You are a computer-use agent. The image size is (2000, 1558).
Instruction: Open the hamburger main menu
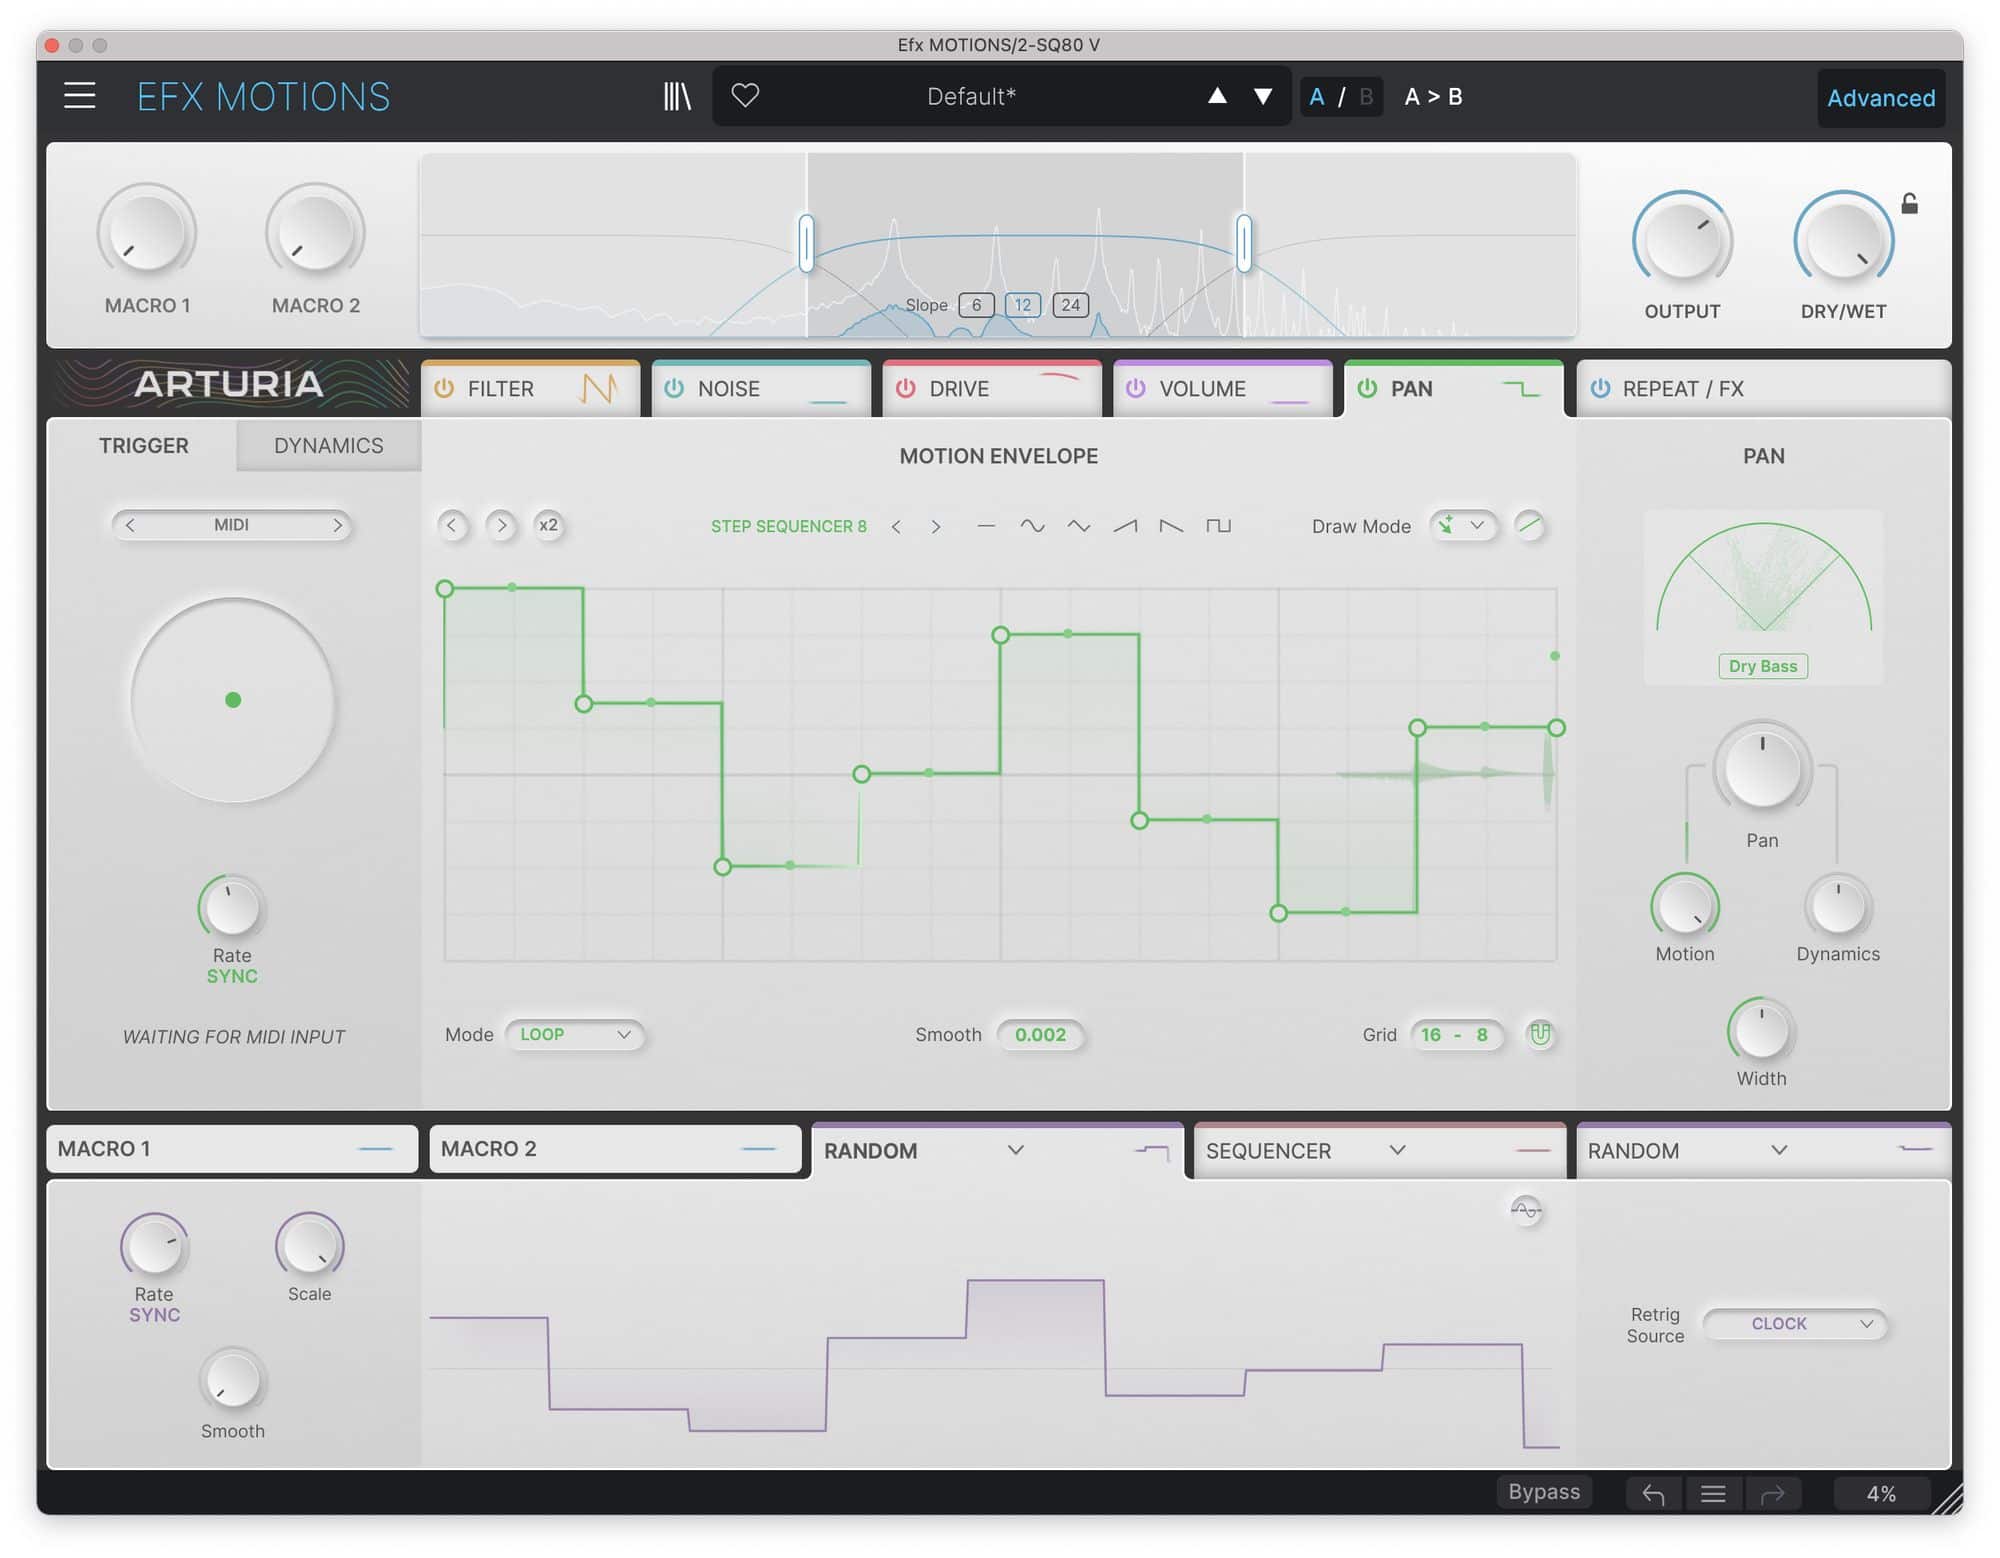tap(80, 96)
